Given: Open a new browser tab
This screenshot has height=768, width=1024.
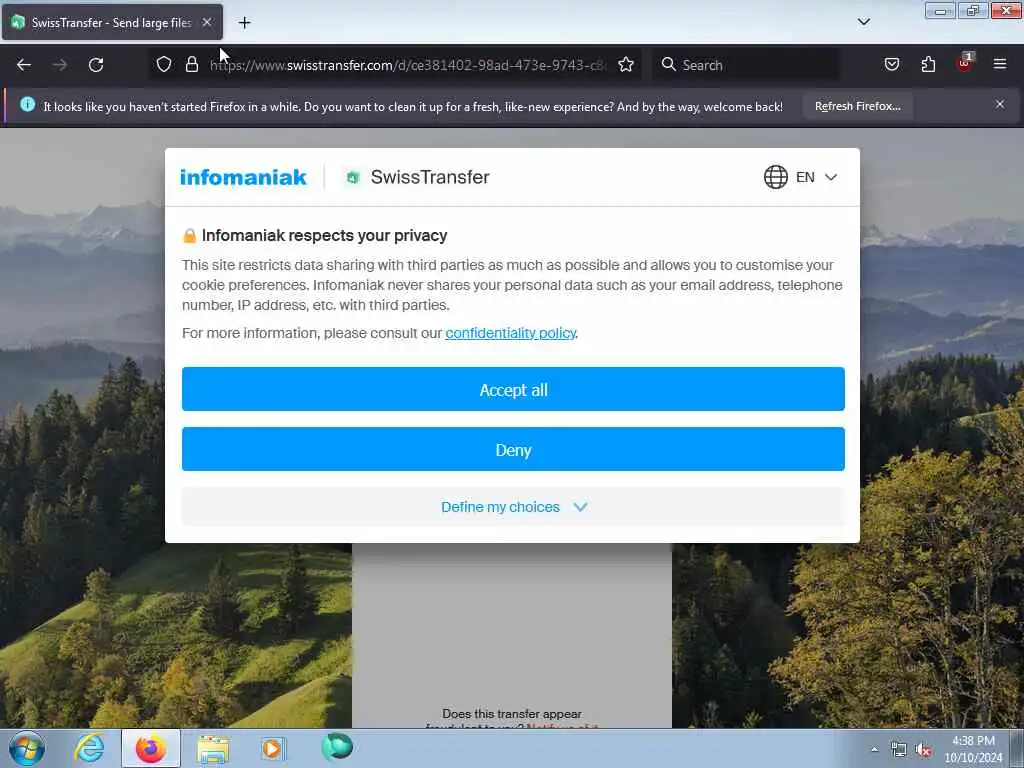Looking at the screenshot, I should click(244, 23).
